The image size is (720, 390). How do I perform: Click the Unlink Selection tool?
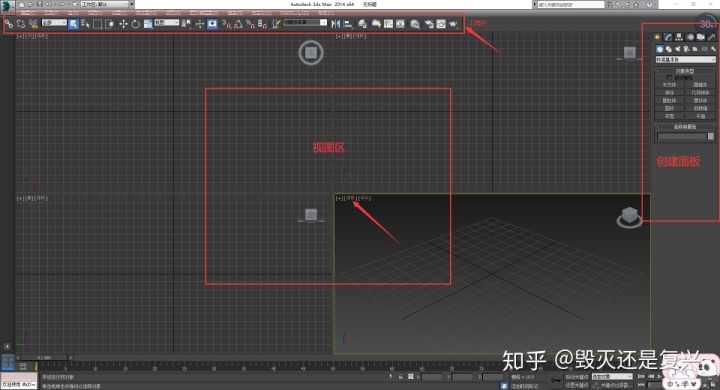[21, 23]
